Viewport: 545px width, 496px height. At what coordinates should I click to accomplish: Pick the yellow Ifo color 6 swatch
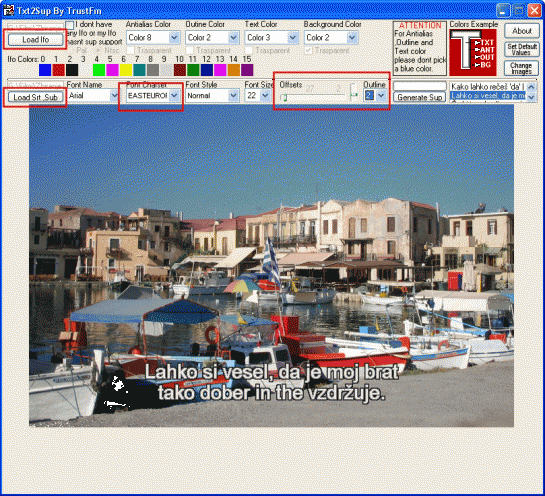pos(126,70)
